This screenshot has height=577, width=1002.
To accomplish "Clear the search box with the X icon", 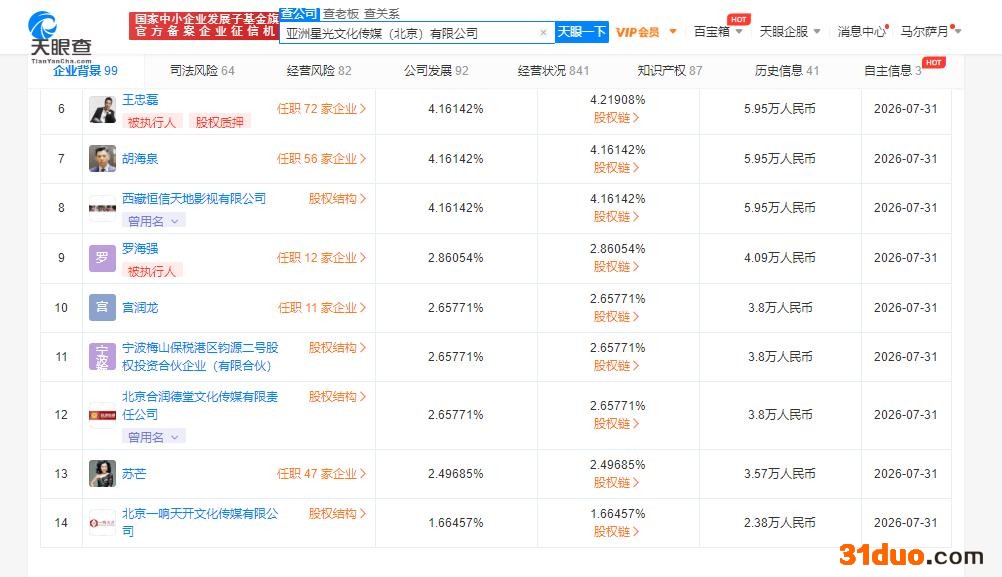I will pyautogui.click(x=543, y=33).
